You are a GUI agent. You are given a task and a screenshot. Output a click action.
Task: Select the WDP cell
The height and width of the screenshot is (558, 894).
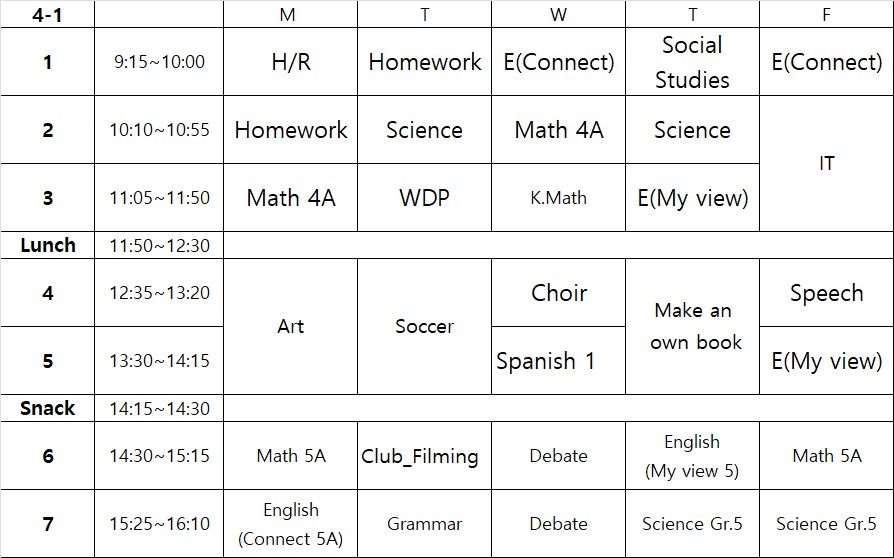click(x=424, y=198)
